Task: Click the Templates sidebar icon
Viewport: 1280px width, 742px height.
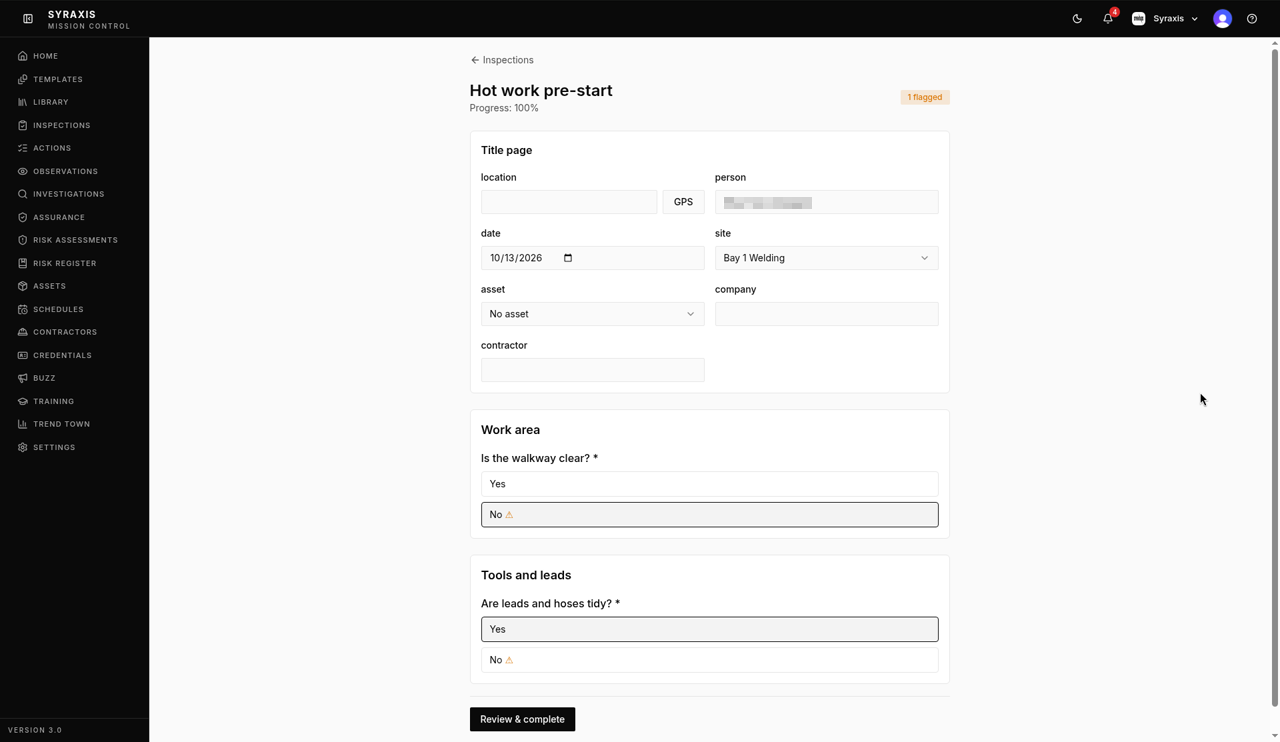Action: 23,79
